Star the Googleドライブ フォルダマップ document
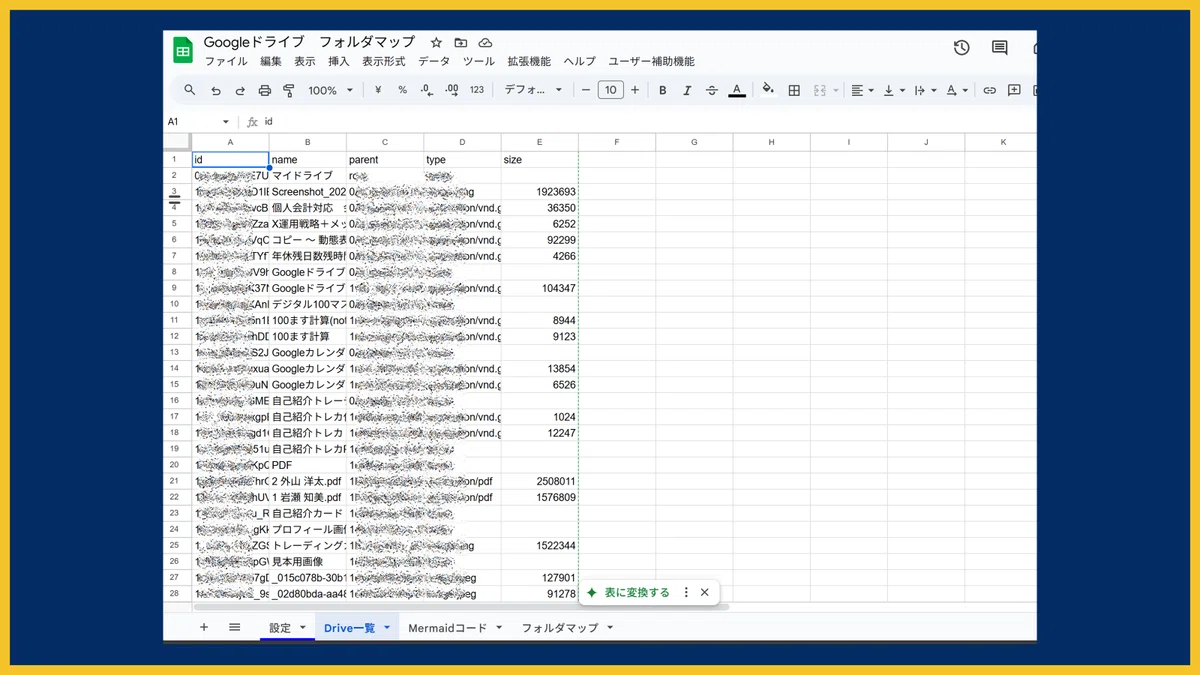1200x675 pixels. pos(436,43)
